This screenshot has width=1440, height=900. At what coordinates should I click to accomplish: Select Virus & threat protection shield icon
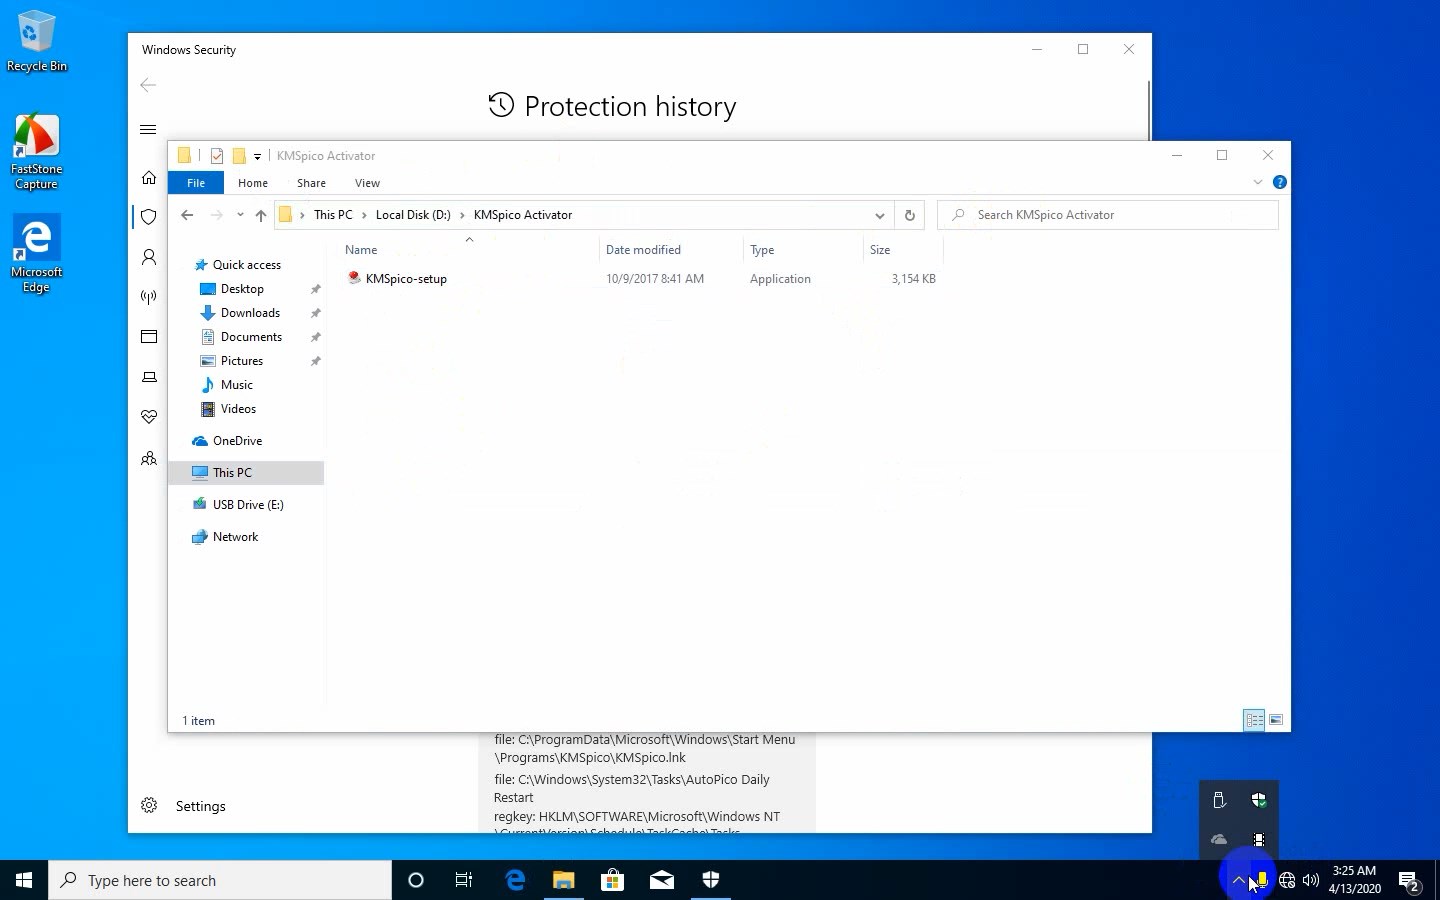tap(149, 217)
